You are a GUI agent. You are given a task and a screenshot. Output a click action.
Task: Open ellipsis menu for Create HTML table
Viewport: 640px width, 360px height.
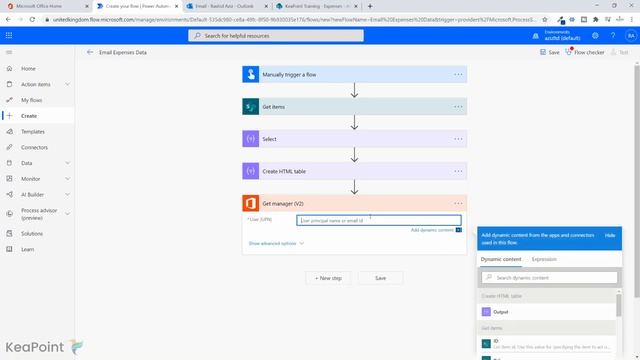[x=458, y=171]
